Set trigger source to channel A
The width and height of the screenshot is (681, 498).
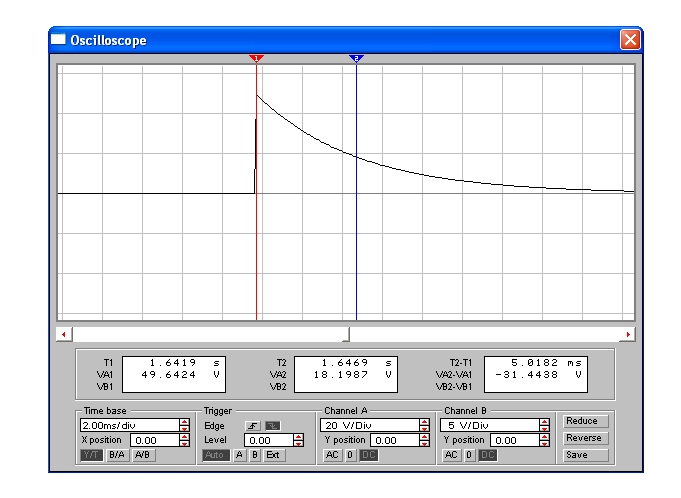click(x=239, y=455)
